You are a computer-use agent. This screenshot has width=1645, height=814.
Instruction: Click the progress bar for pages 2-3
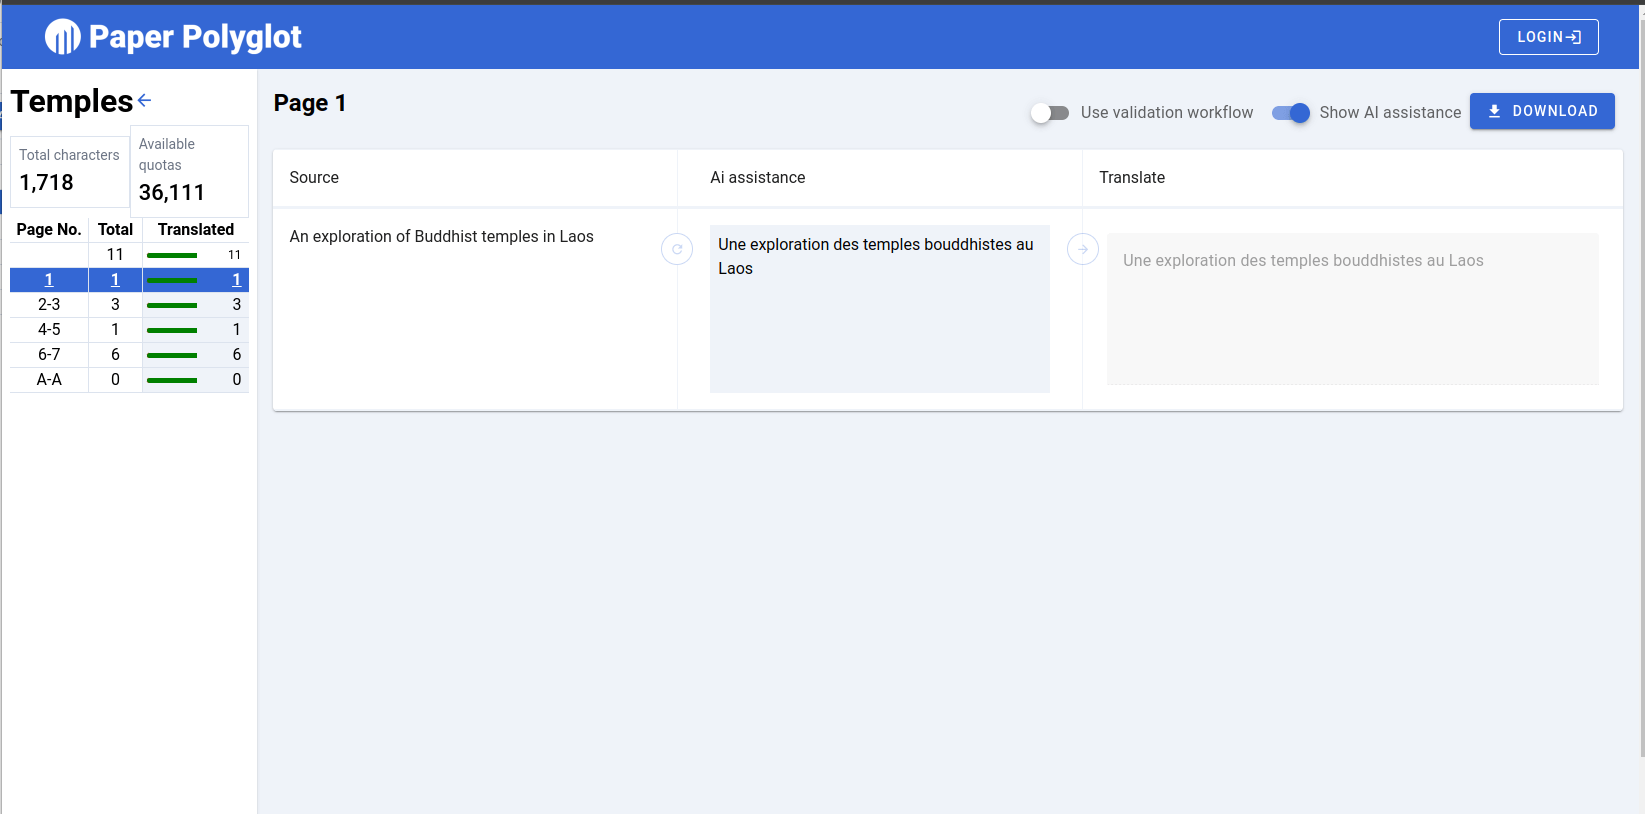tap(172, 305)
